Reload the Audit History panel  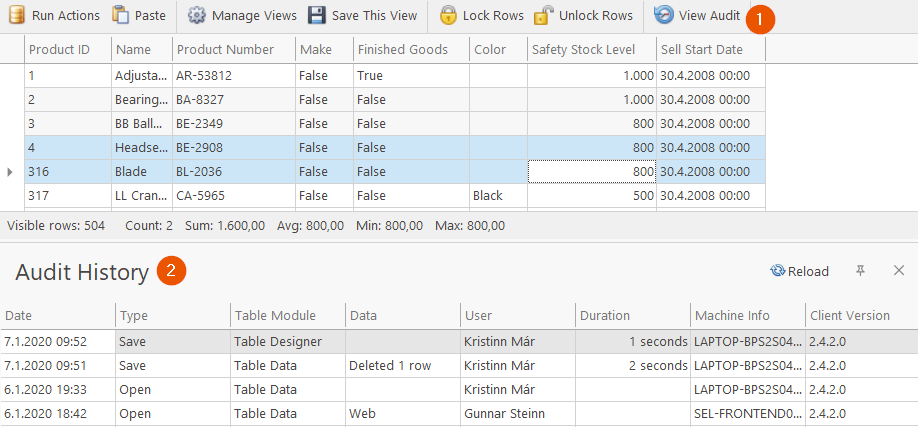(x=800, y=271)
